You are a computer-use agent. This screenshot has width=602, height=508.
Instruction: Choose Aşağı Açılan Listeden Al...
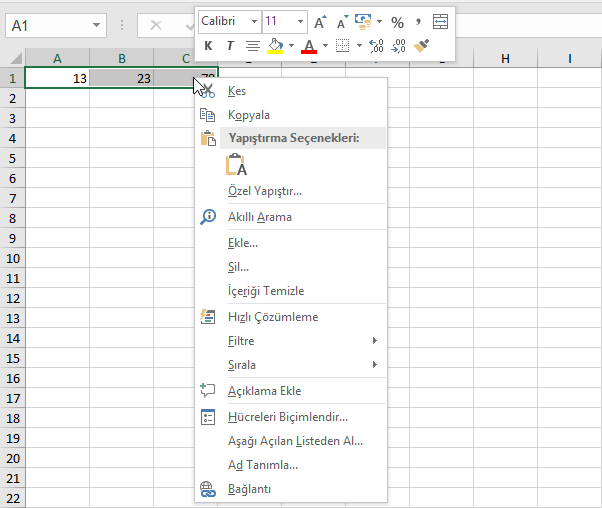pos(291,441)
